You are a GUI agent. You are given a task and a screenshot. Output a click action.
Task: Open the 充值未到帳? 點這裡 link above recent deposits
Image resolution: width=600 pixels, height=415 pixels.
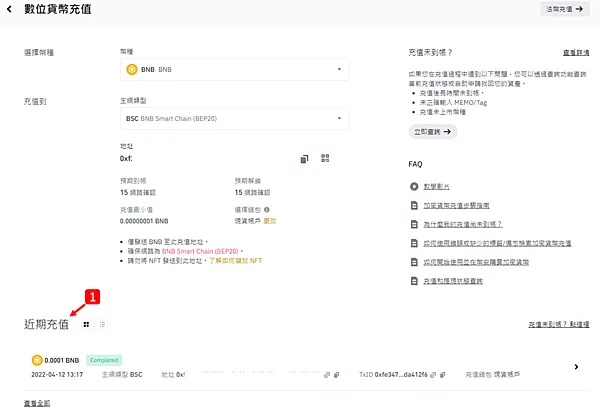(559, 324)
